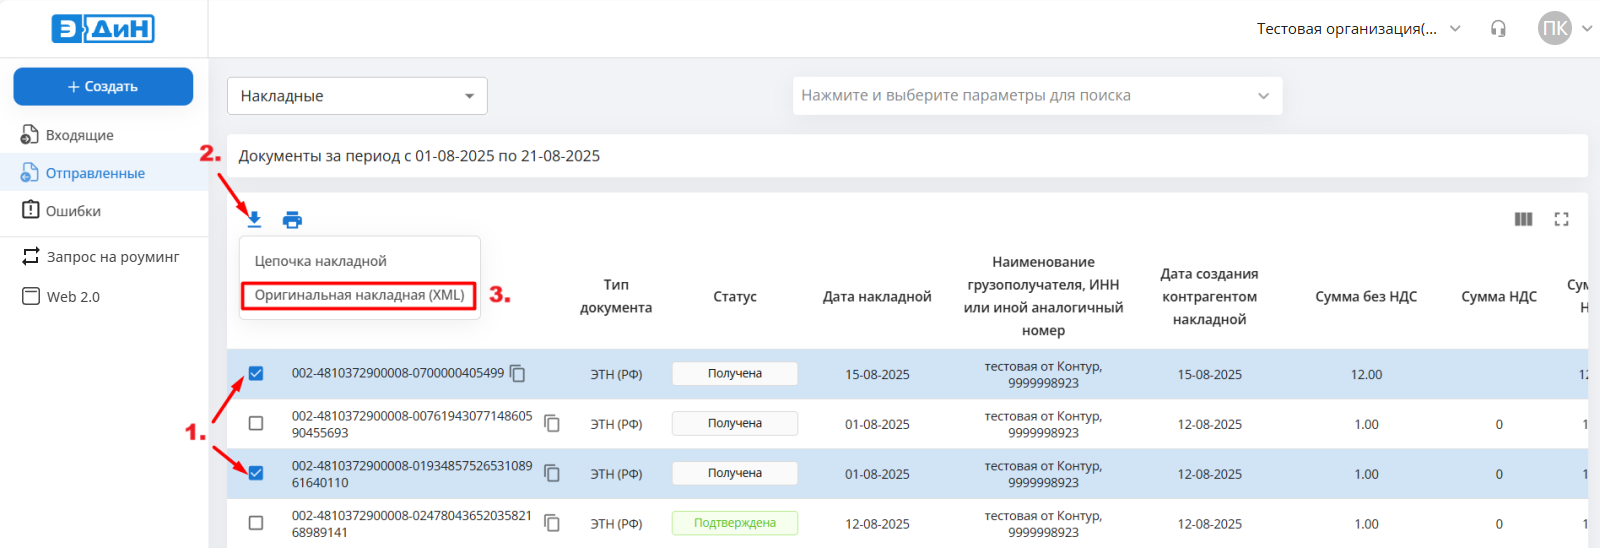Open the Входящие folder
Image resolution: width=1600 pixels, height=548 pixels.
pos(79,135)
